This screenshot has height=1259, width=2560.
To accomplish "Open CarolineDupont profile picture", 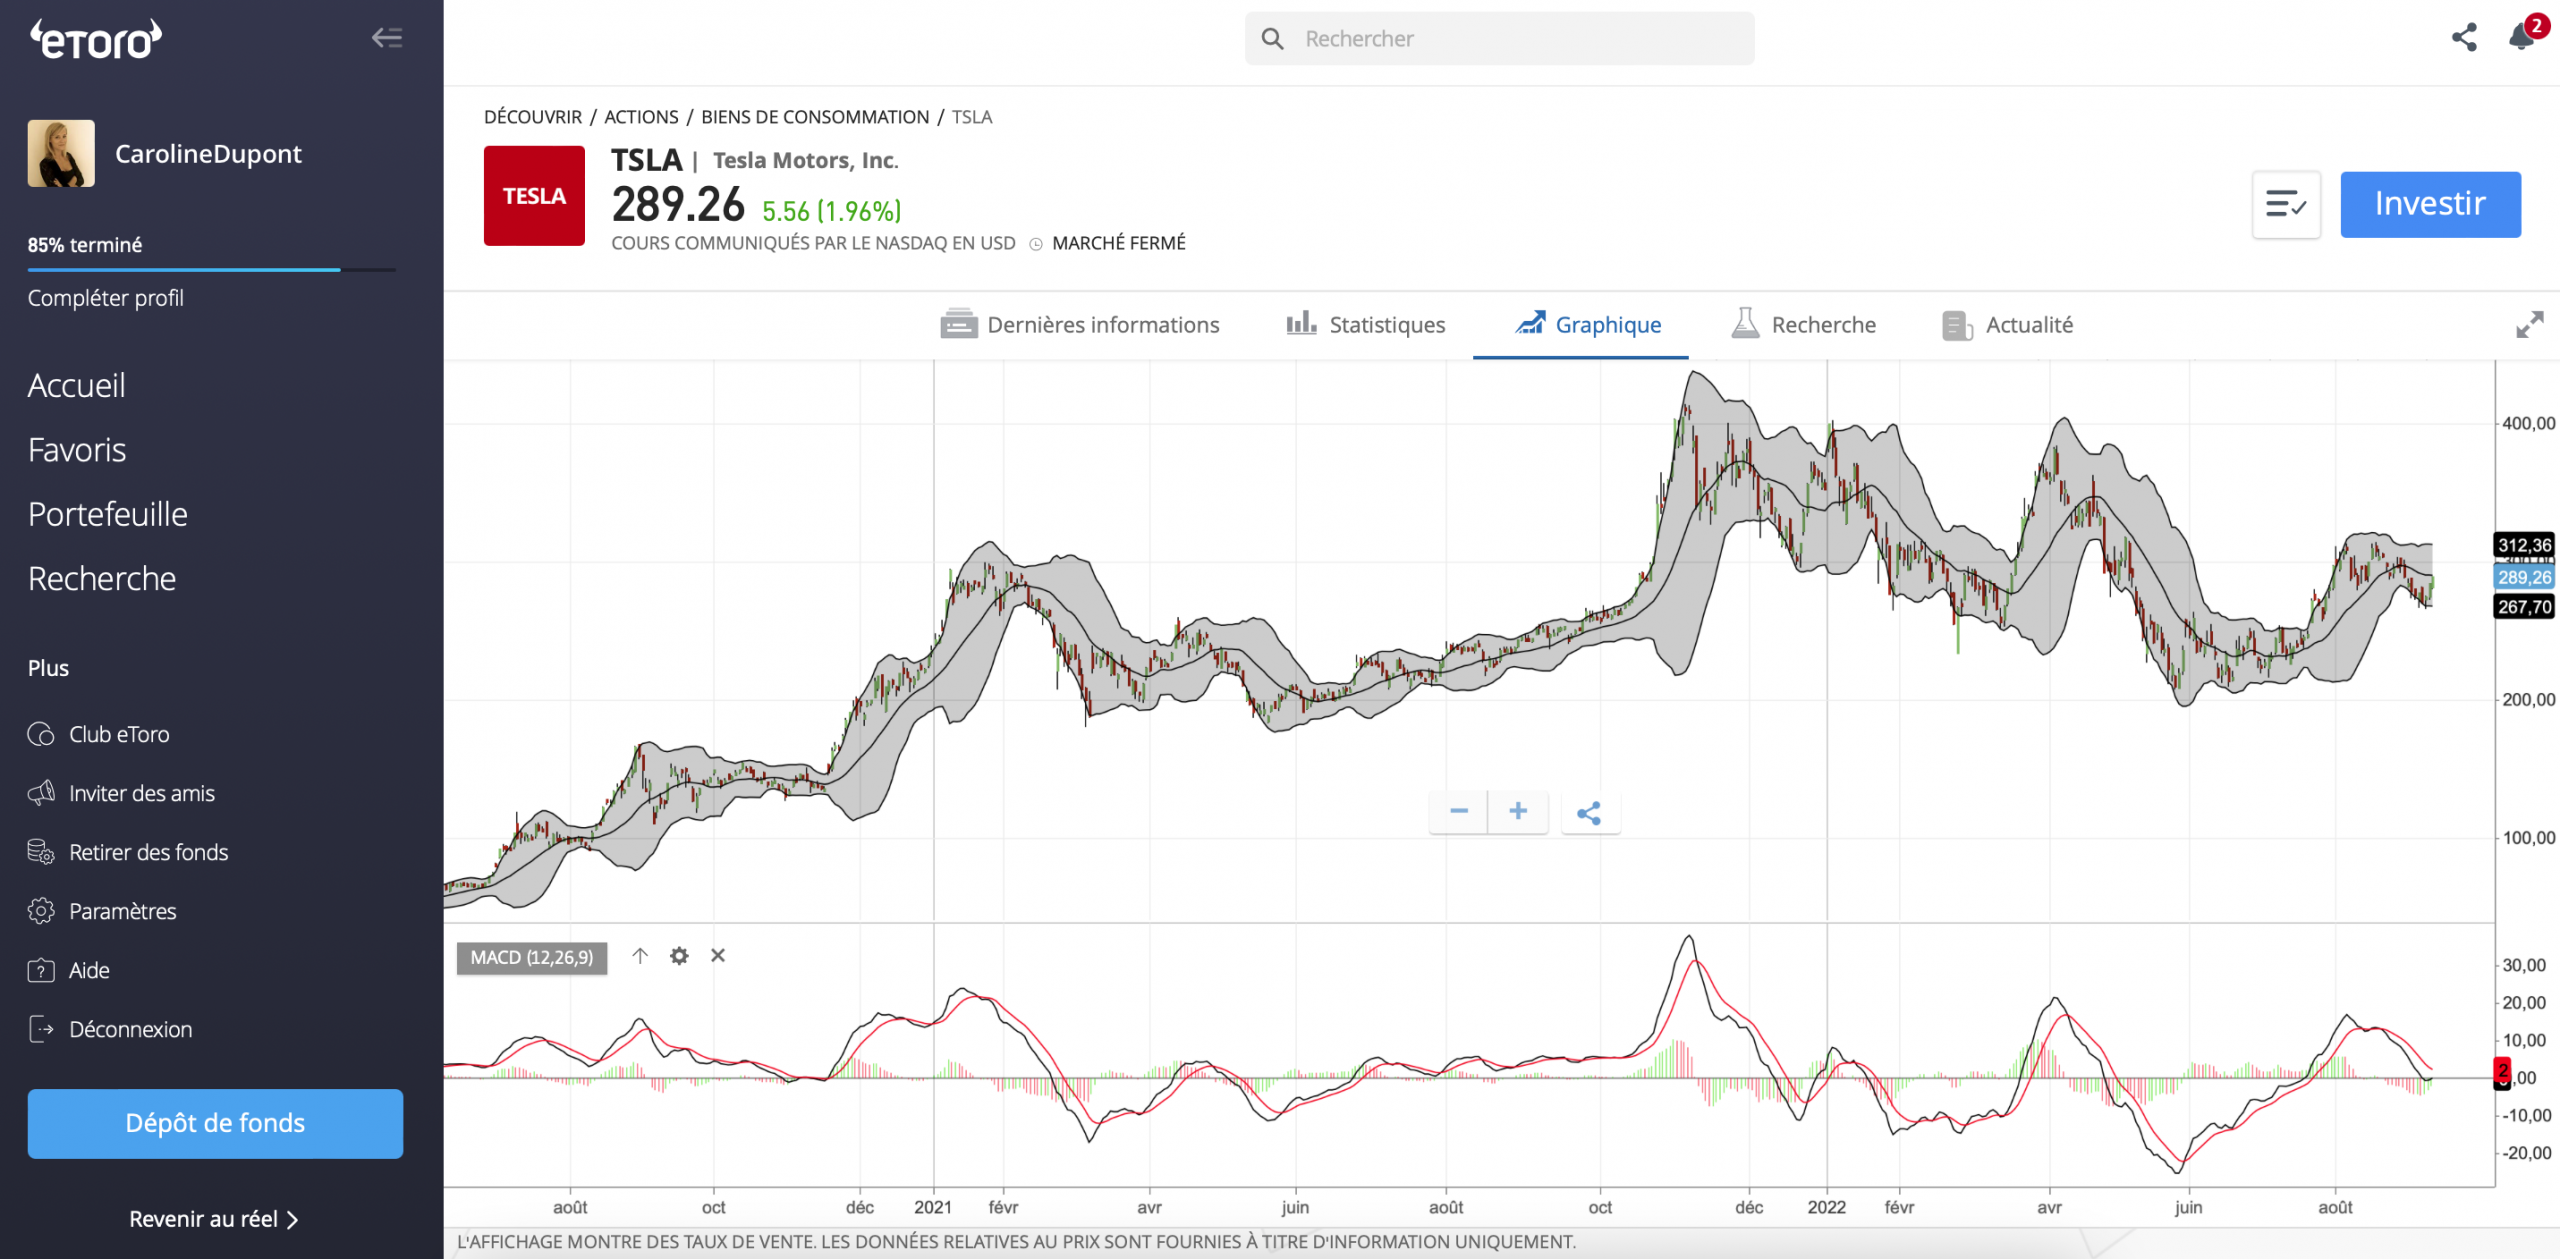I will 61,154.
